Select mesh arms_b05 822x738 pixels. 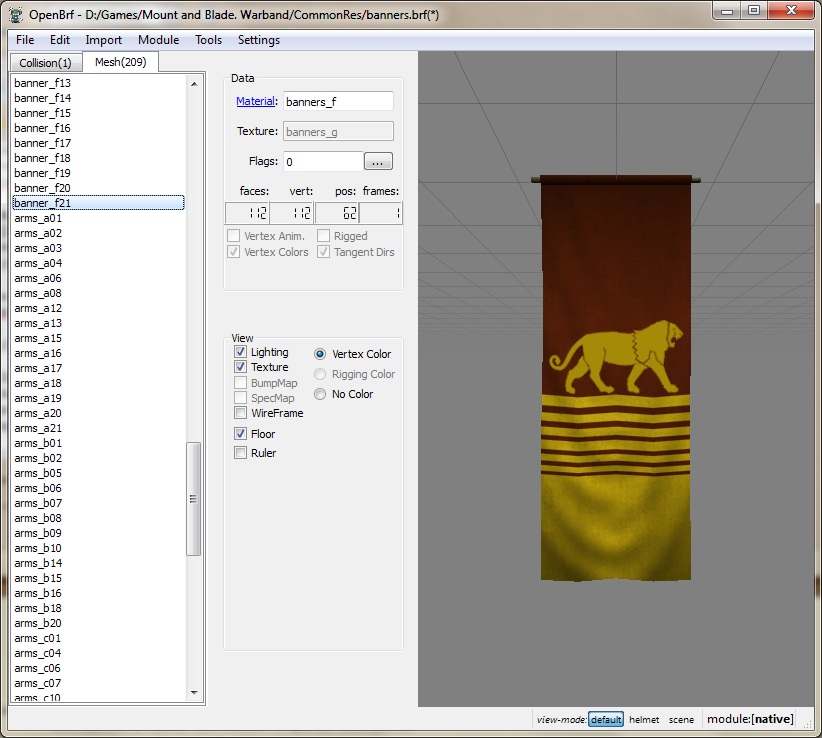(x=99, y=473)
